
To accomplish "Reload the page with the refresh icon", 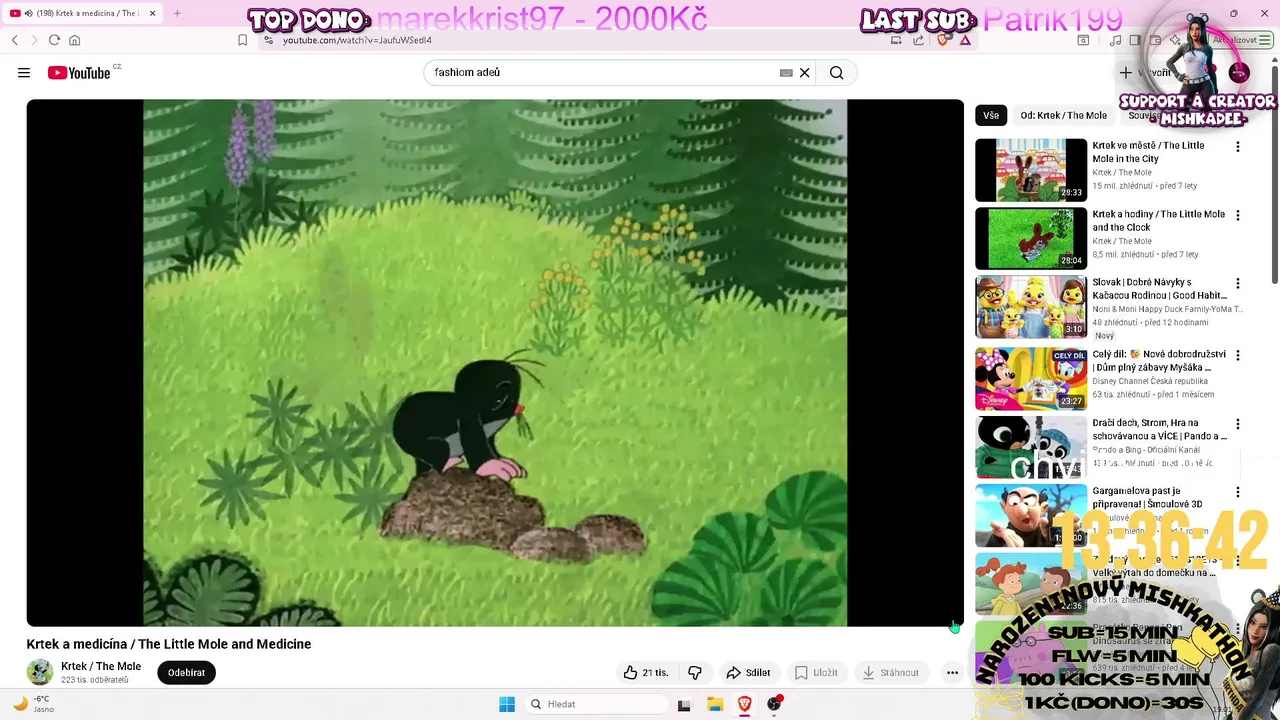I will click(54, 40).
